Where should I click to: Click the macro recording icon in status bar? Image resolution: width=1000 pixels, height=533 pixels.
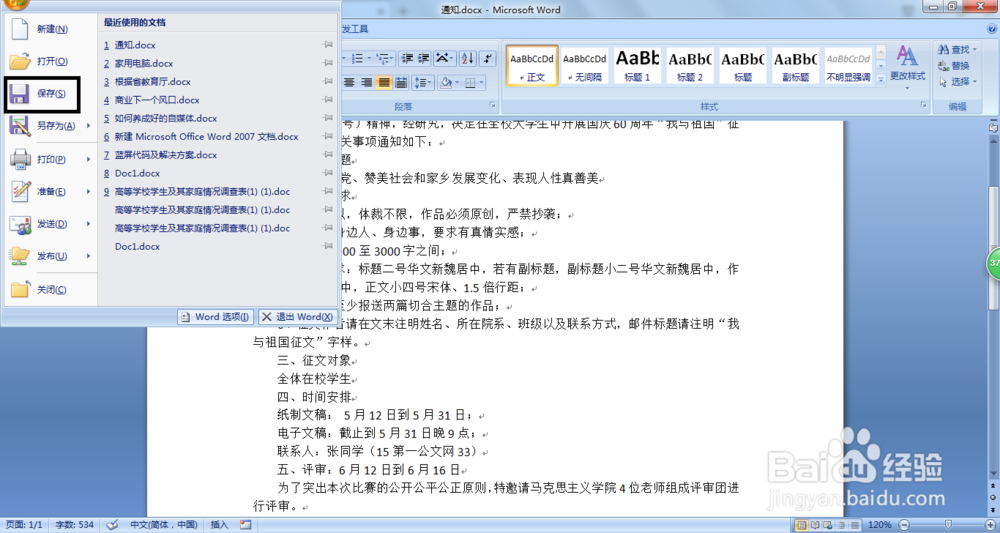pyautogui.click(x=246, y=525)
